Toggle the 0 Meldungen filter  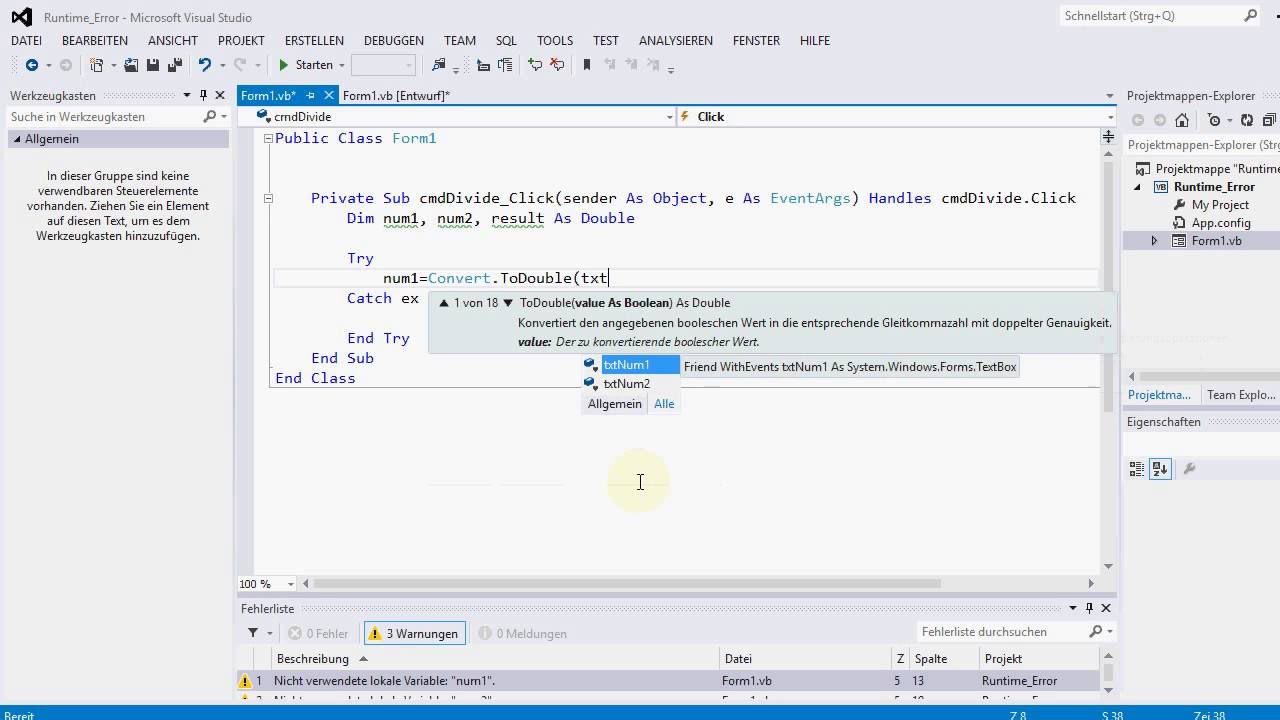[522, 633]
